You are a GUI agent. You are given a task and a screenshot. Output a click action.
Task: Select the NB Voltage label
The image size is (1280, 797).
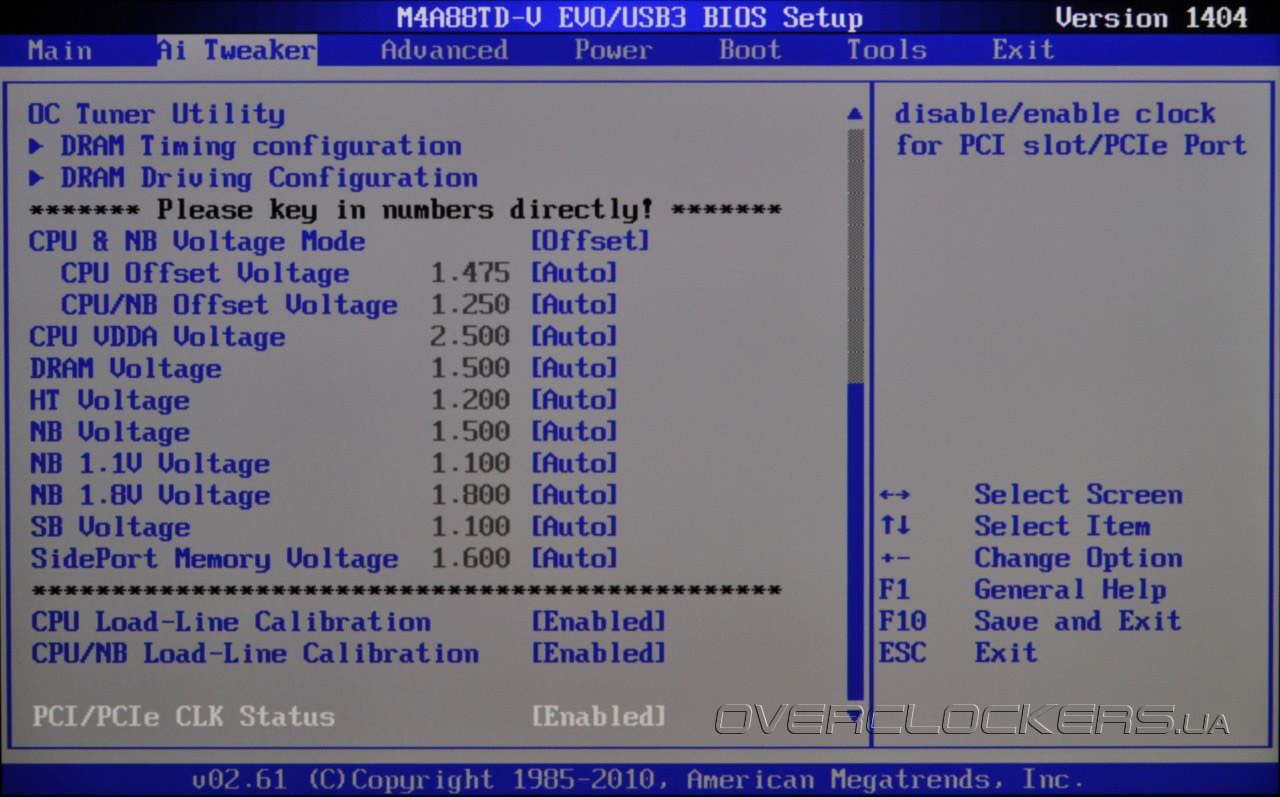(109, 432)
